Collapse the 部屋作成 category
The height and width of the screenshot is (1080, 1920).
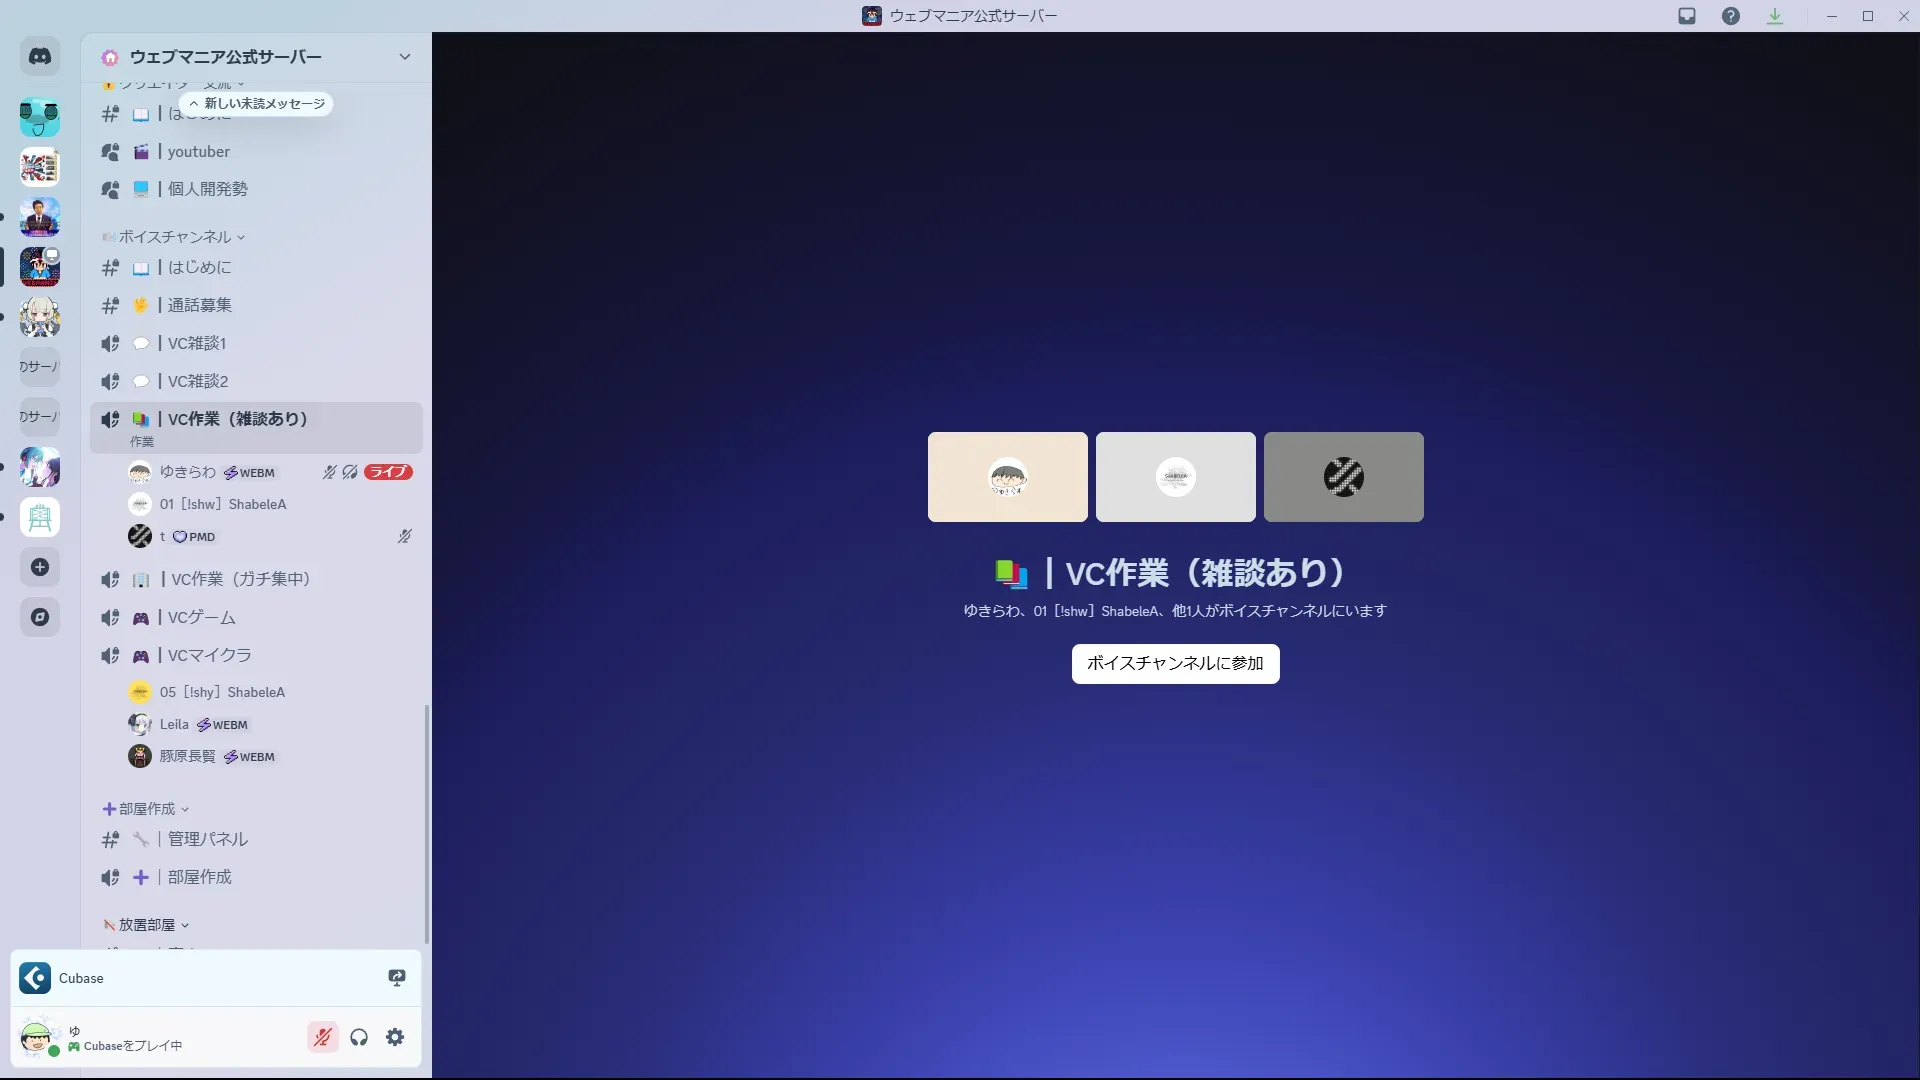[147, 809]
